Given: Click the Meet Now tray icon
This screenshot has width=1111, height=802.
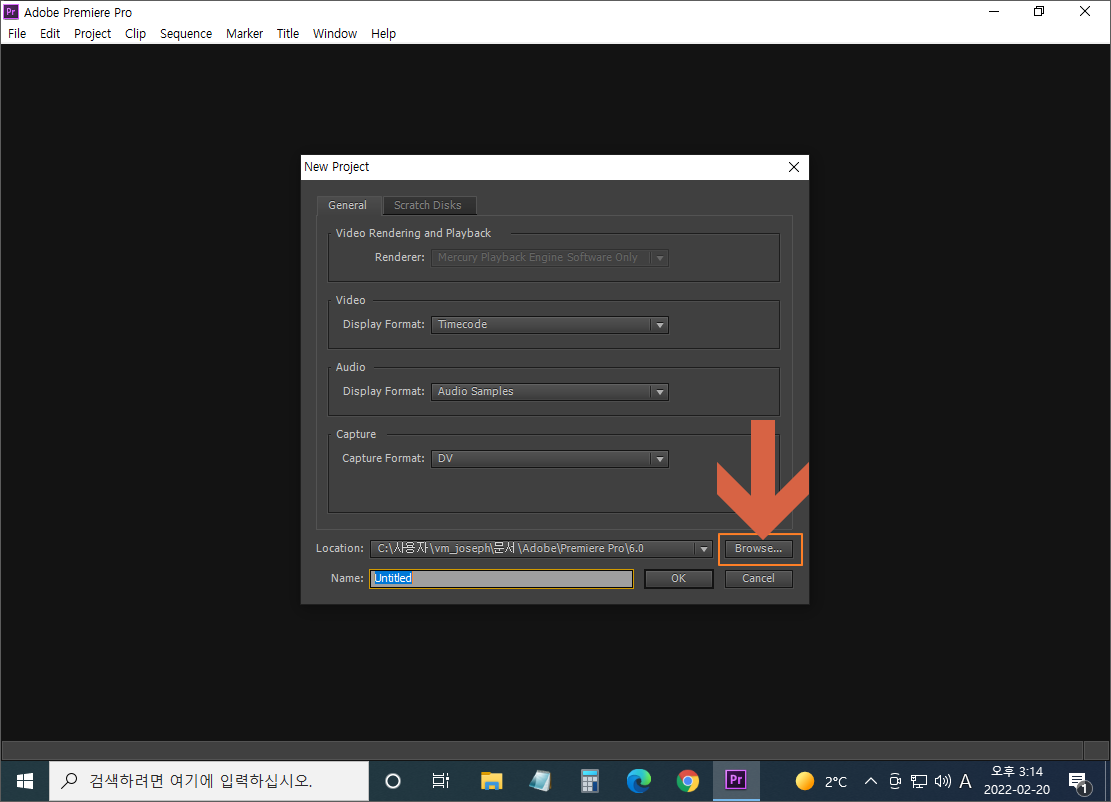Looking at the screenshot, I should coord(895,781).
